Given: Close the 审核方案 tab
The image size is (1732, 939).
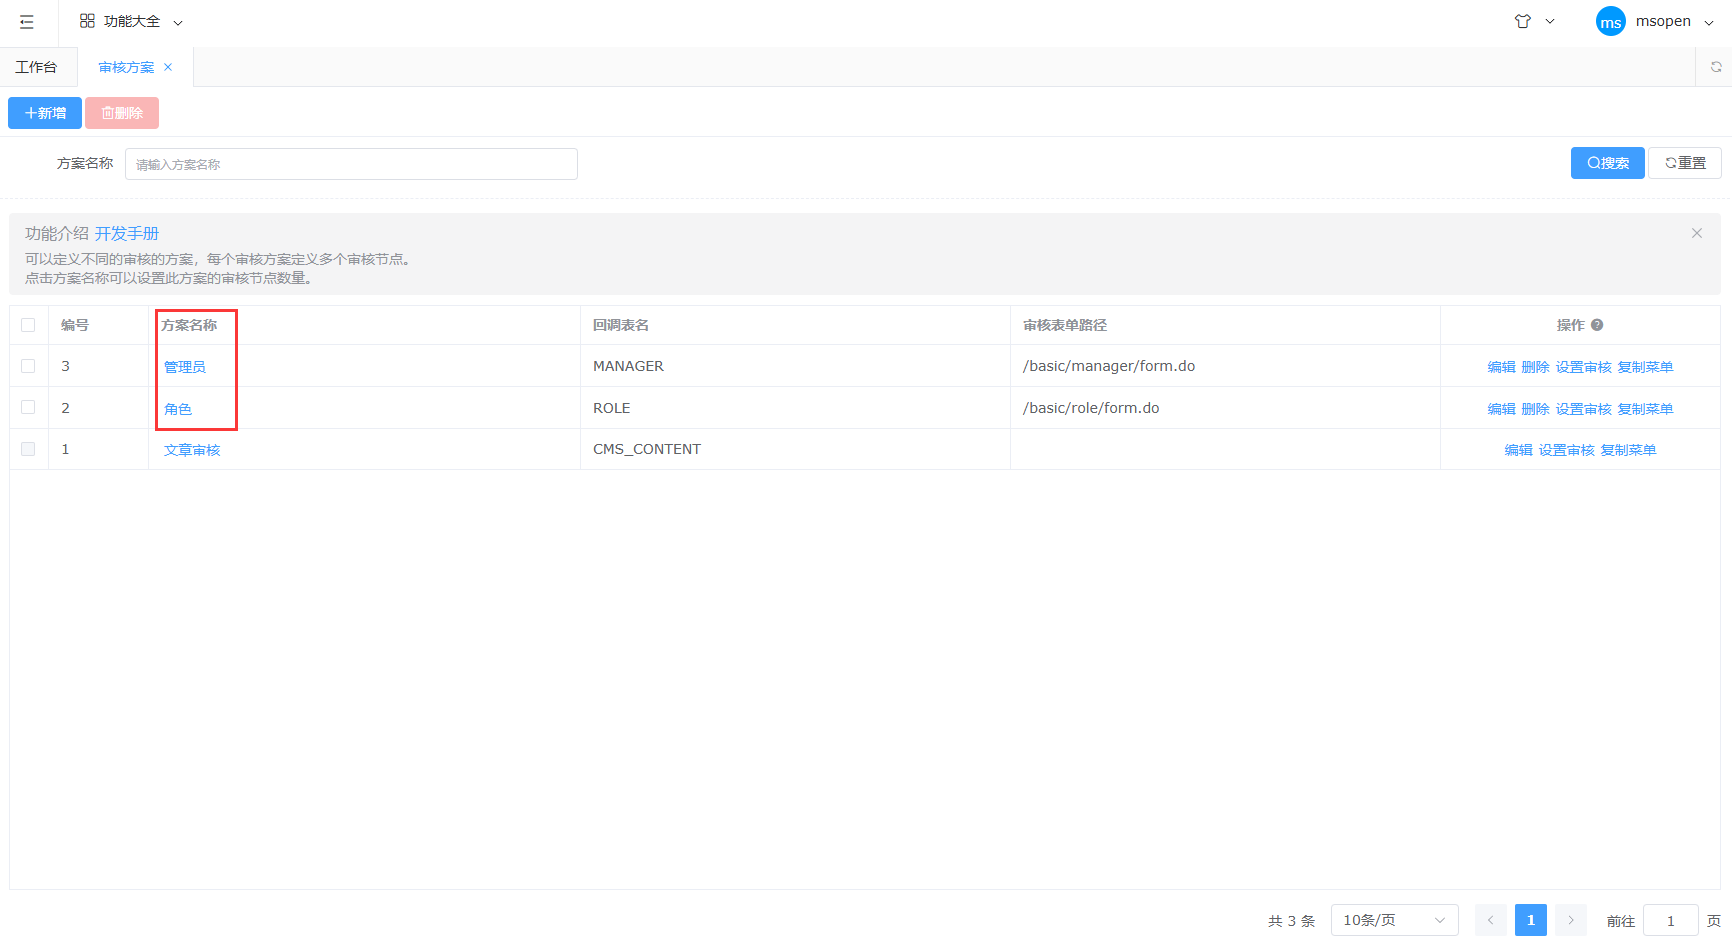Looking at the screenshot, I should [168, 67].
